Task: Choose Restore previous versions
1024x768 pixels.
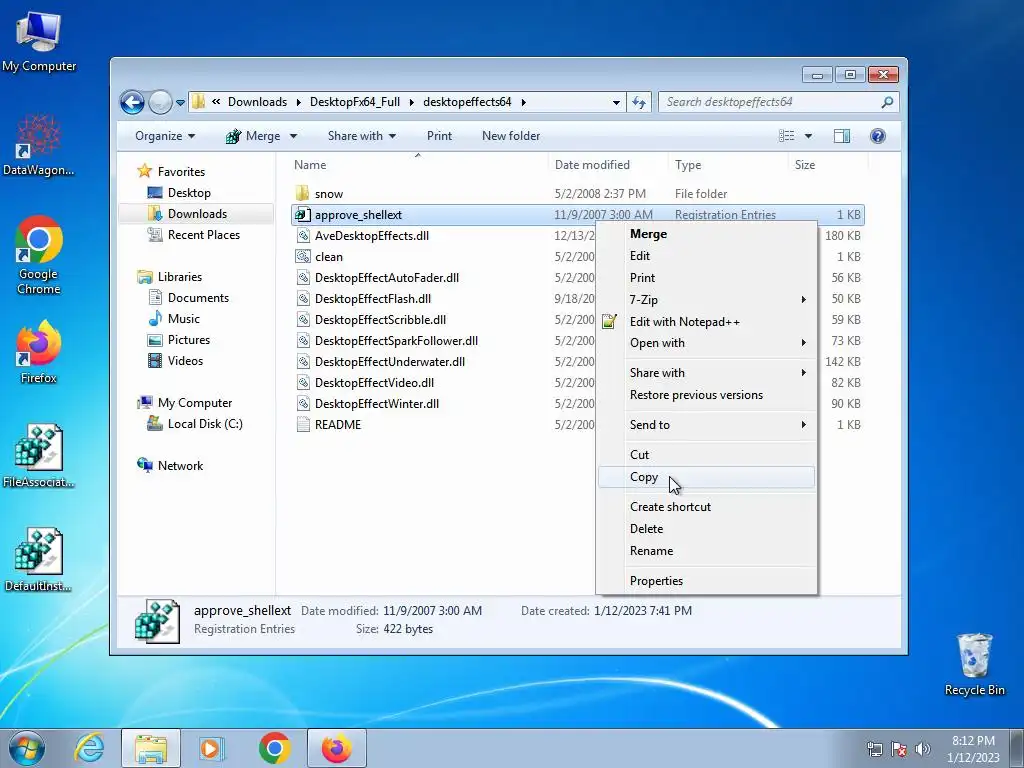Action: tap(707, 395)
